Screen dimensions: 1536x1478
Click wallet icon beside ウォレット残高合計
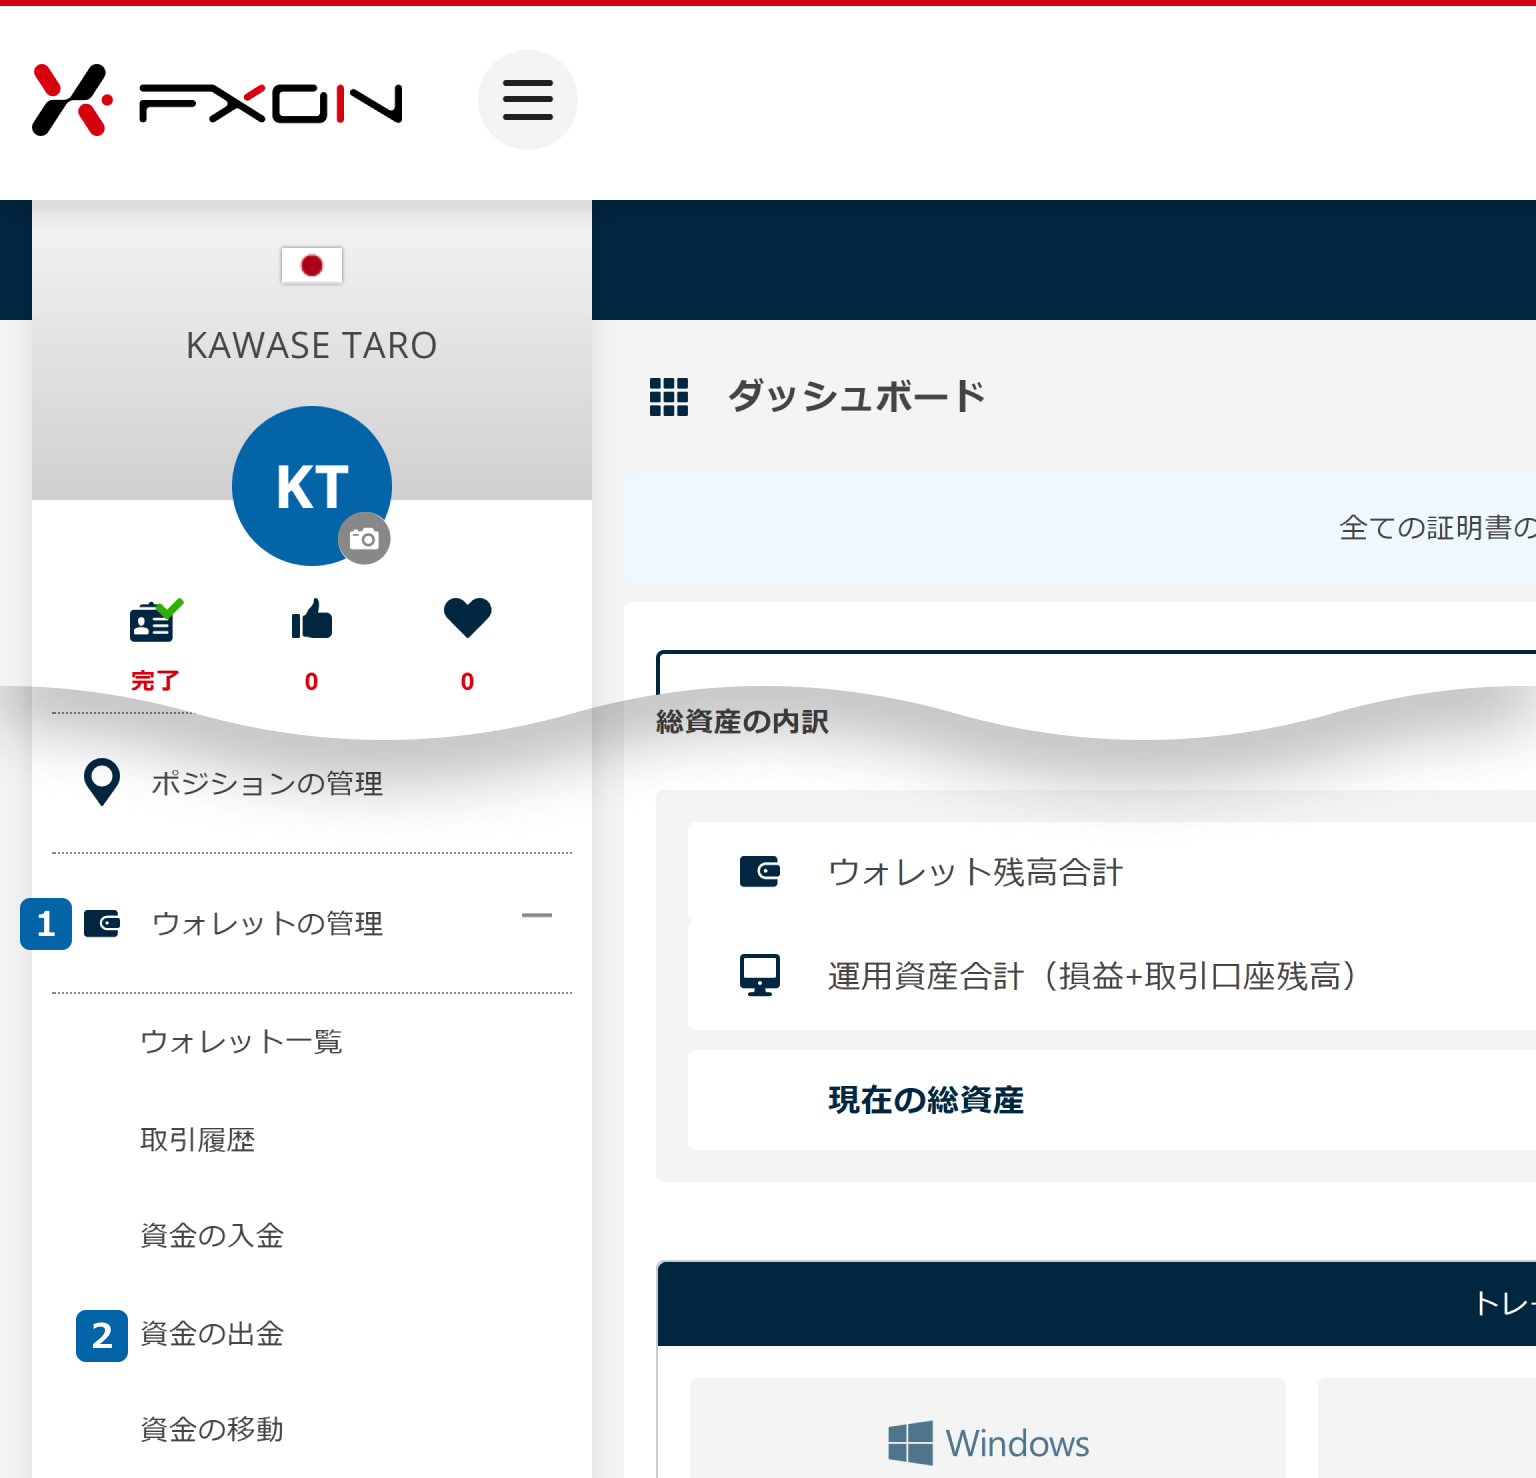pyautogui.click(x=760, y=872)
